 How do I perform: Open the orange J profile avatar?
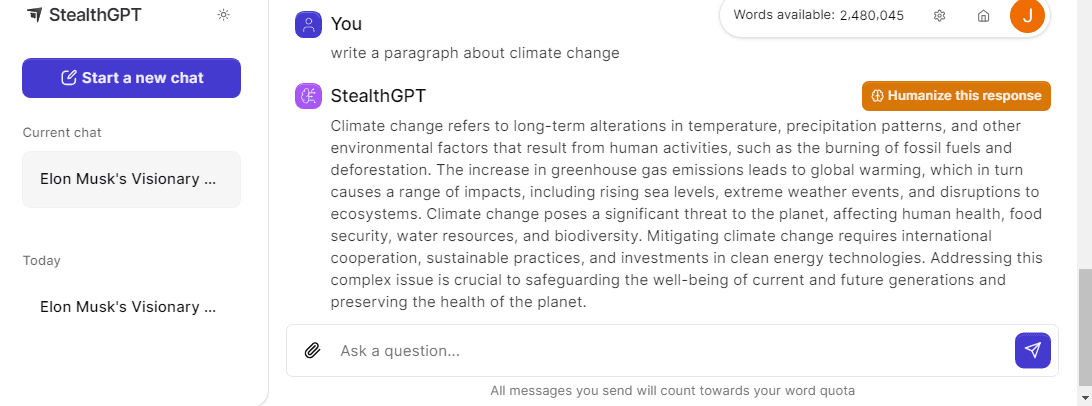[x=1027, y=15]
